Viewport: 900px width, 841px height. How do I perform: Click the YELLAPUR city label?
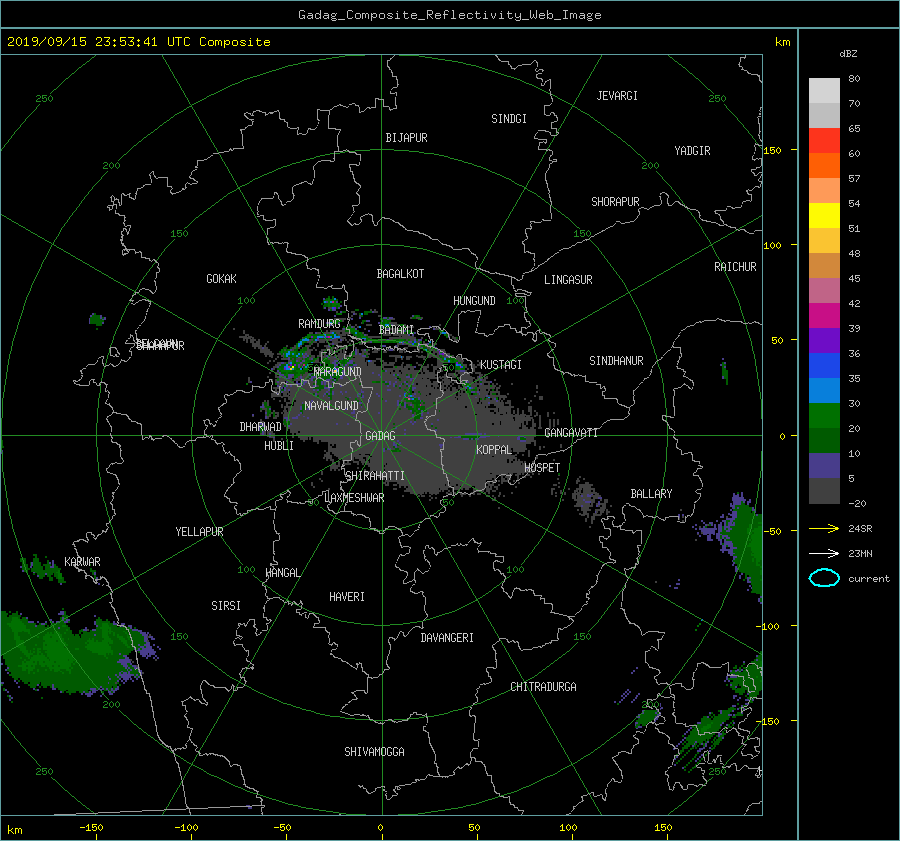(199, 532)
